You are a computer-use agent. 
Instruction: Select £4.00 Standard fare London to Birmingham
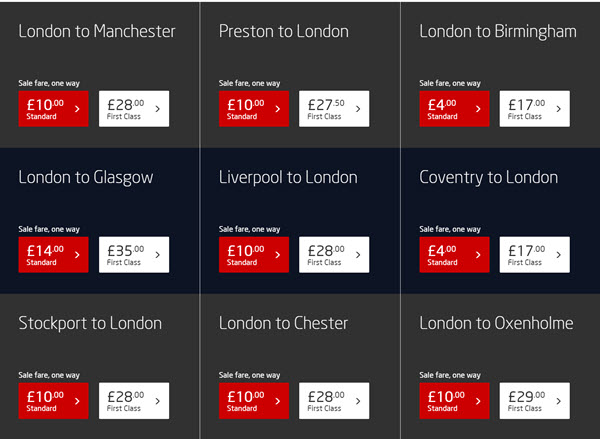click(x=454, y=109)
